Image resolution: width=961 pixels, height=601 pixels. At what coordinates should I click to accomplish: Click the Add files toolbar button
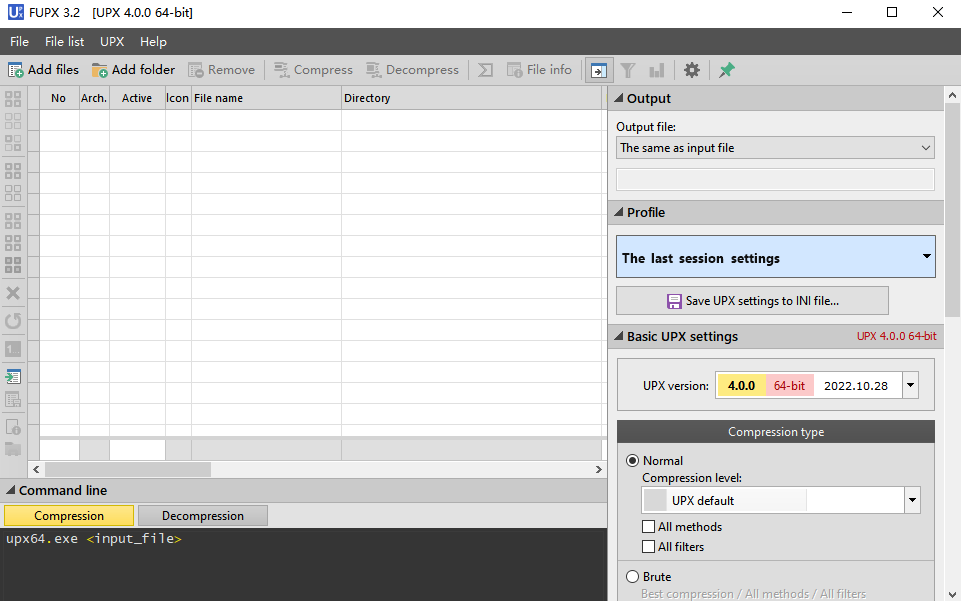click(44, 70)
